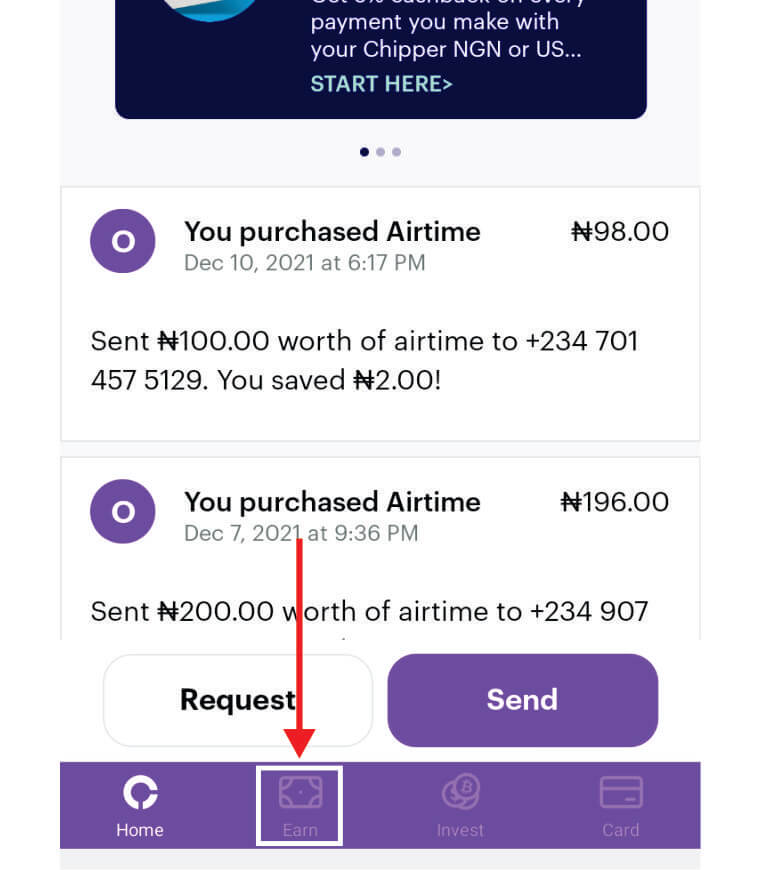Tap the ₦98.00 transaction amount
760x870 pixels.
pos(619,232)
